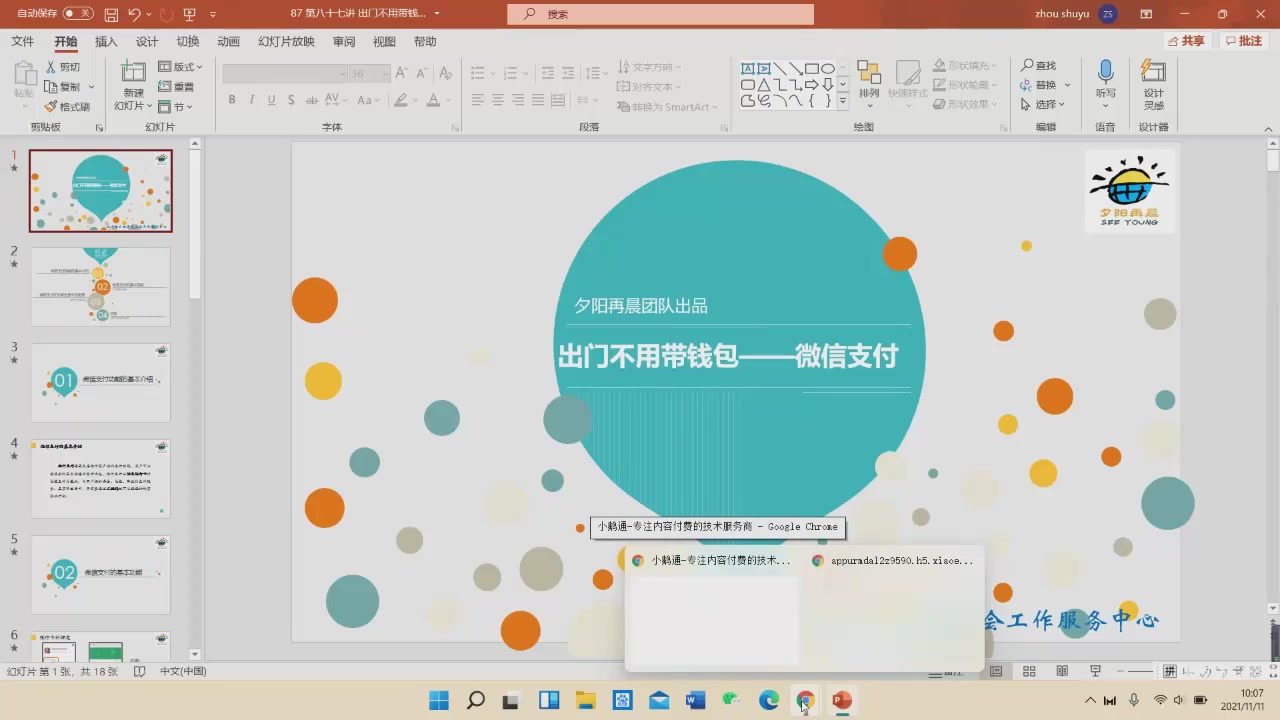
Task: Toggle Underline formatting
Action: tap(271, 100)
